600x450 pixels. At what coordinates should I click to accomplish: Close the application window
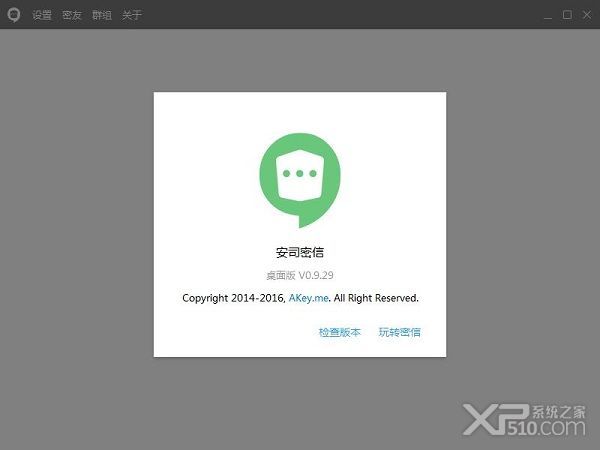587,15
